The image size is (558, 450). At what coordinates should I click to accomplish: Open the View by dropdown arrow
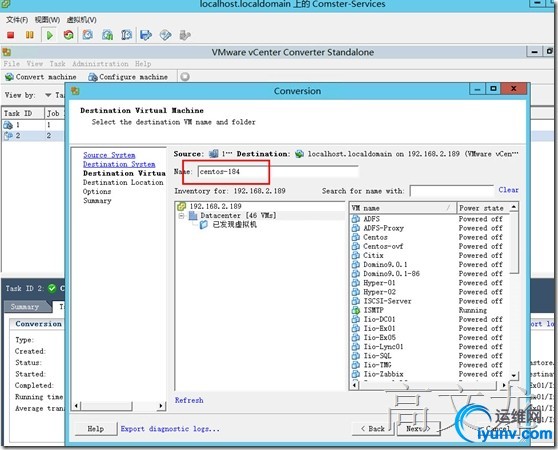coord(48,95)
